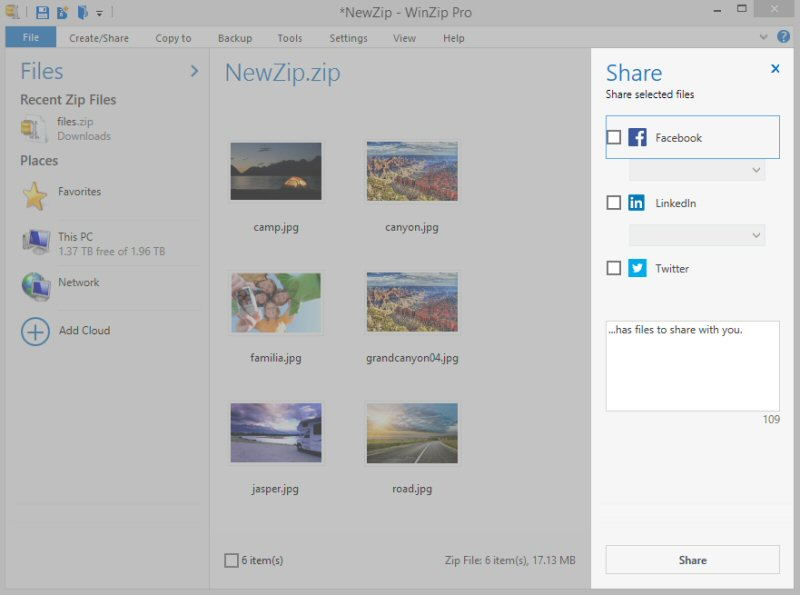Collapse the Files pane using chevron arrow
The image size is (800, 595).
coord(194,71)
